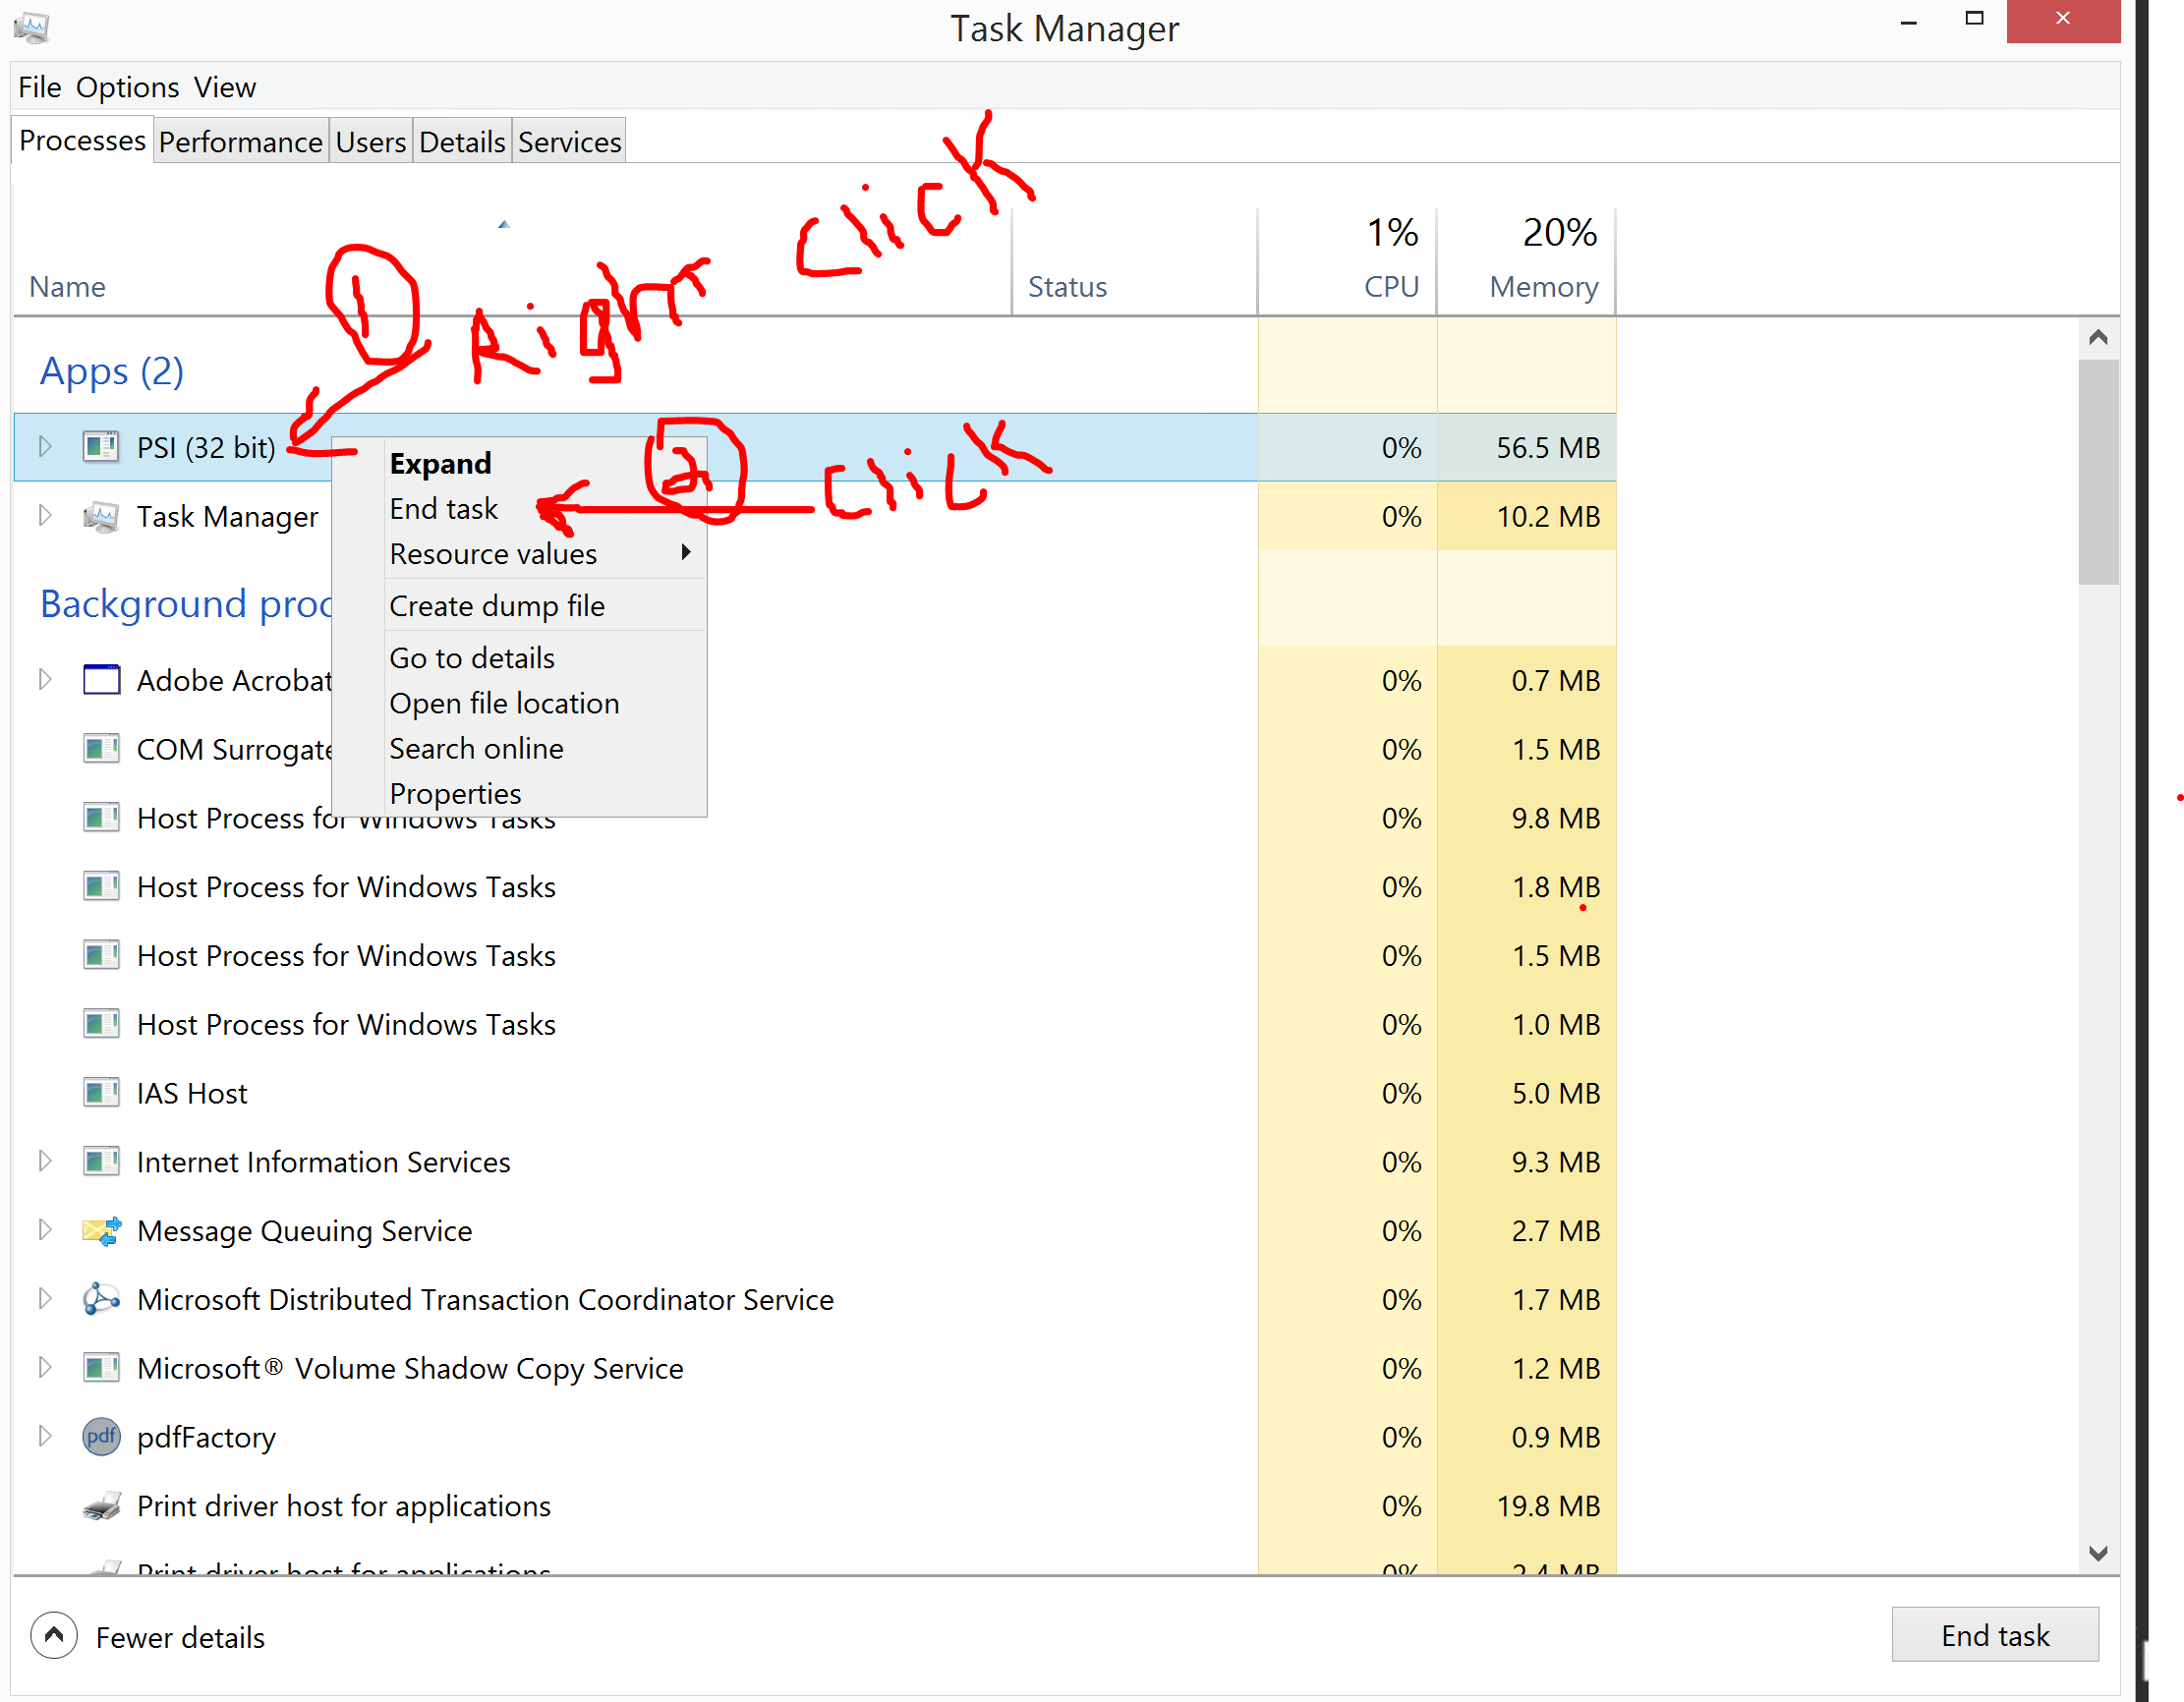Expand the Microsoft Volume Shadow Copy Service row
Viewport: 2184px width, 1702px height.
45,1367
